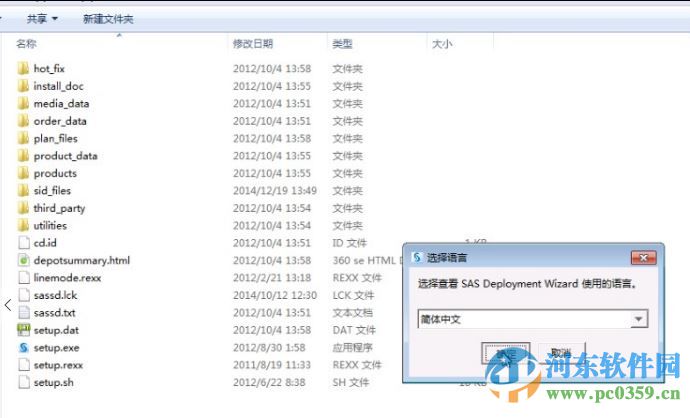Select the file name setup.dat
The height and width of the screenshot is (418, 690).
(56, 330)
